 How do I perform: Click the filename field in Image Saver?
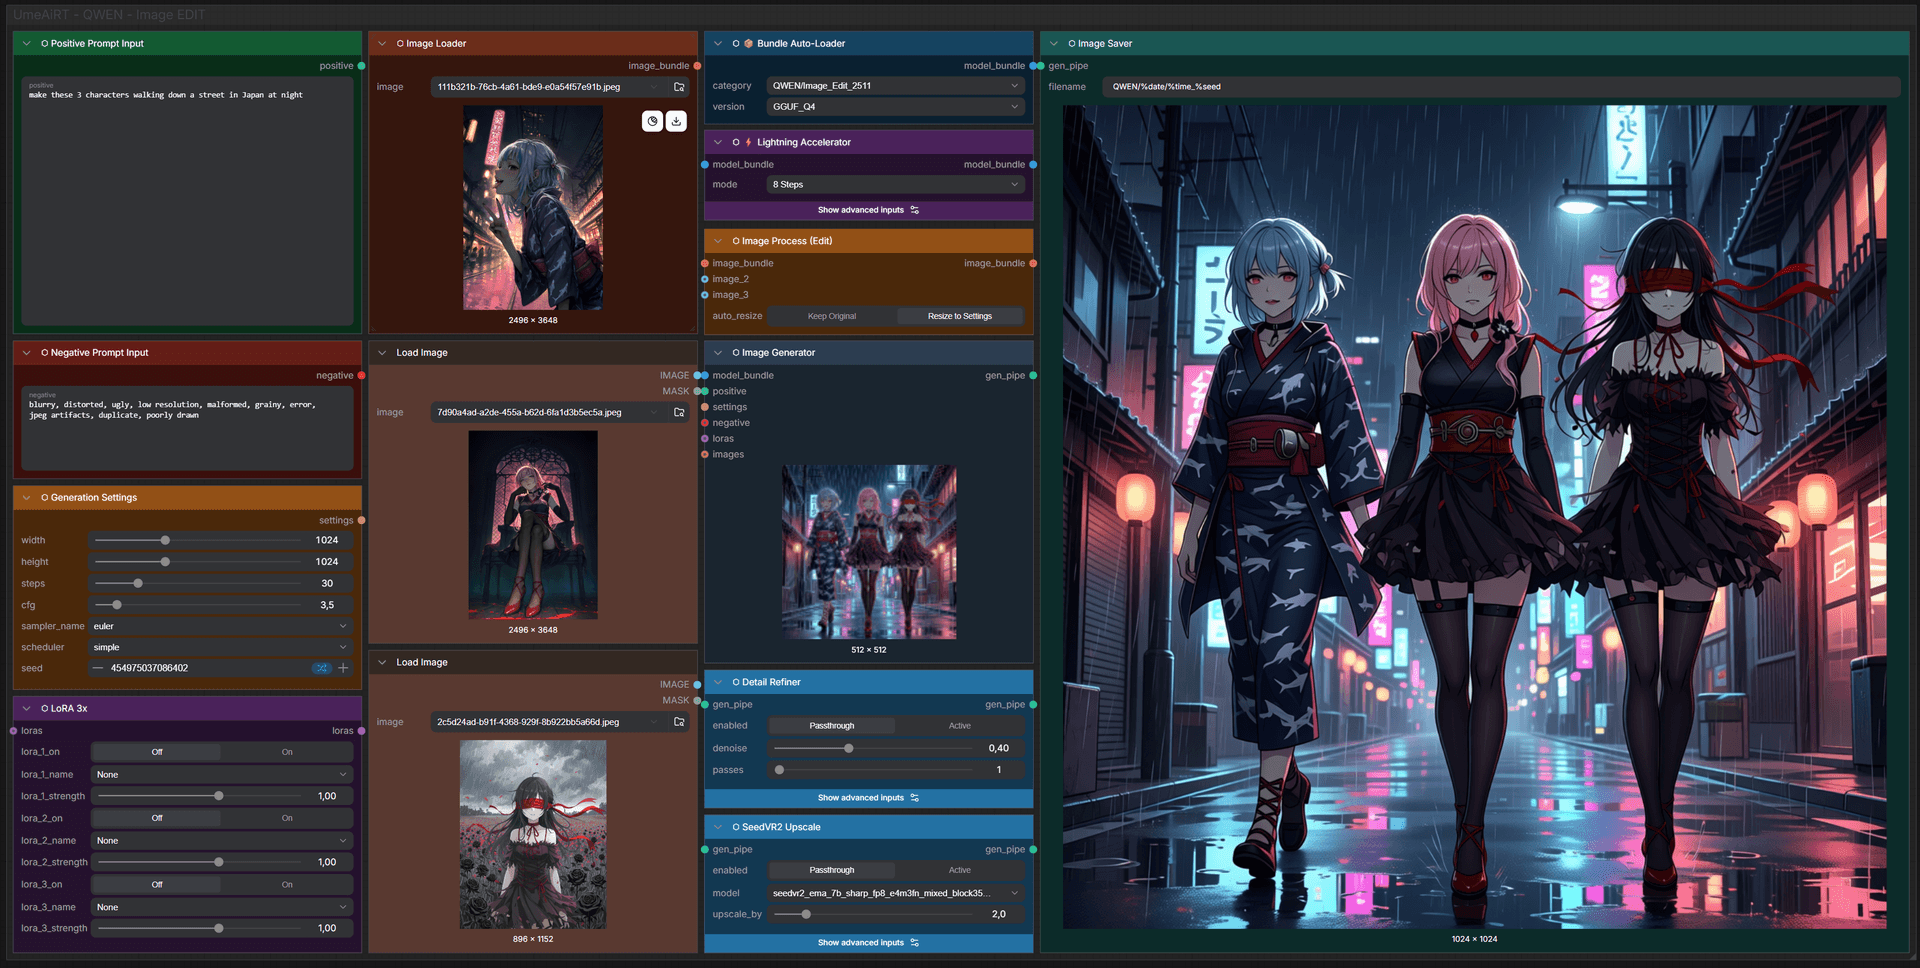[1500, 87]
